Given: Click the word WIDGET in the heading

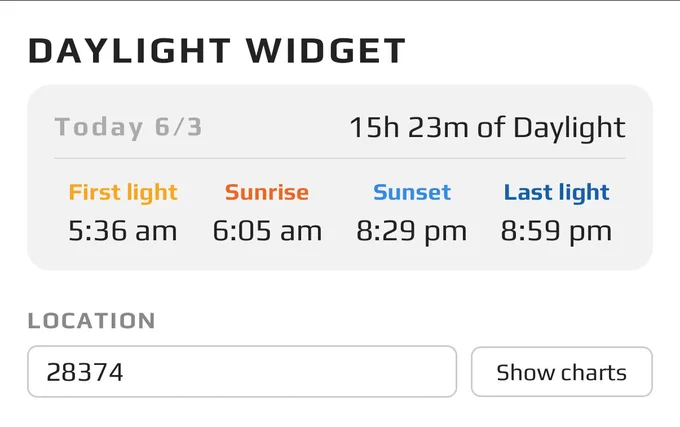Looking at the screenshot, I should coord(326,51).
